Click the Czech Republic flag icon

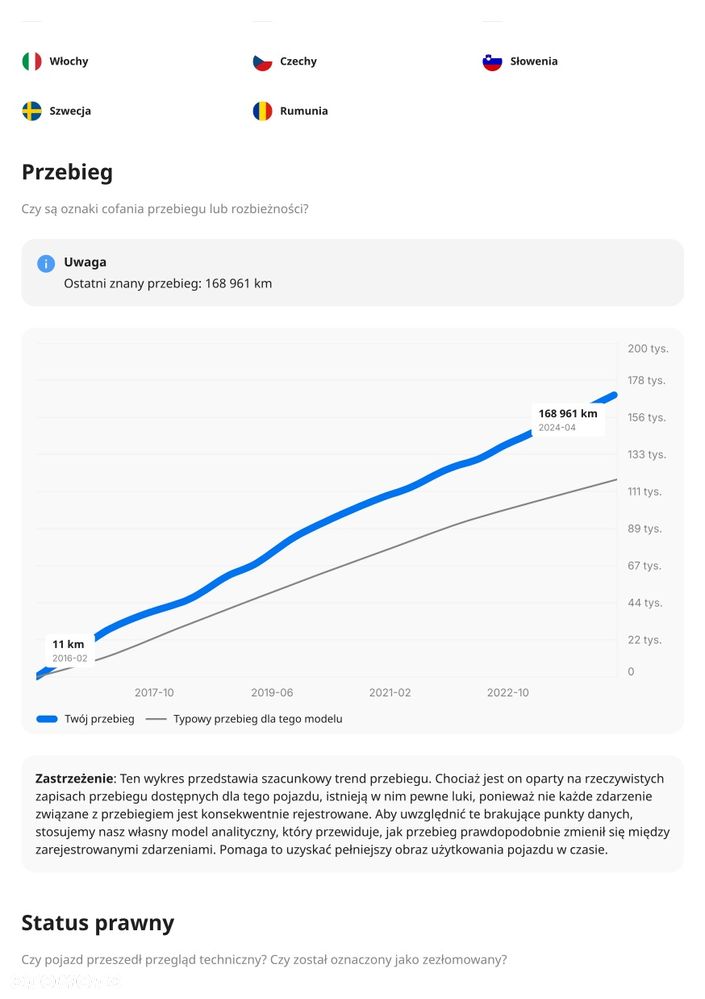point(262,61)
